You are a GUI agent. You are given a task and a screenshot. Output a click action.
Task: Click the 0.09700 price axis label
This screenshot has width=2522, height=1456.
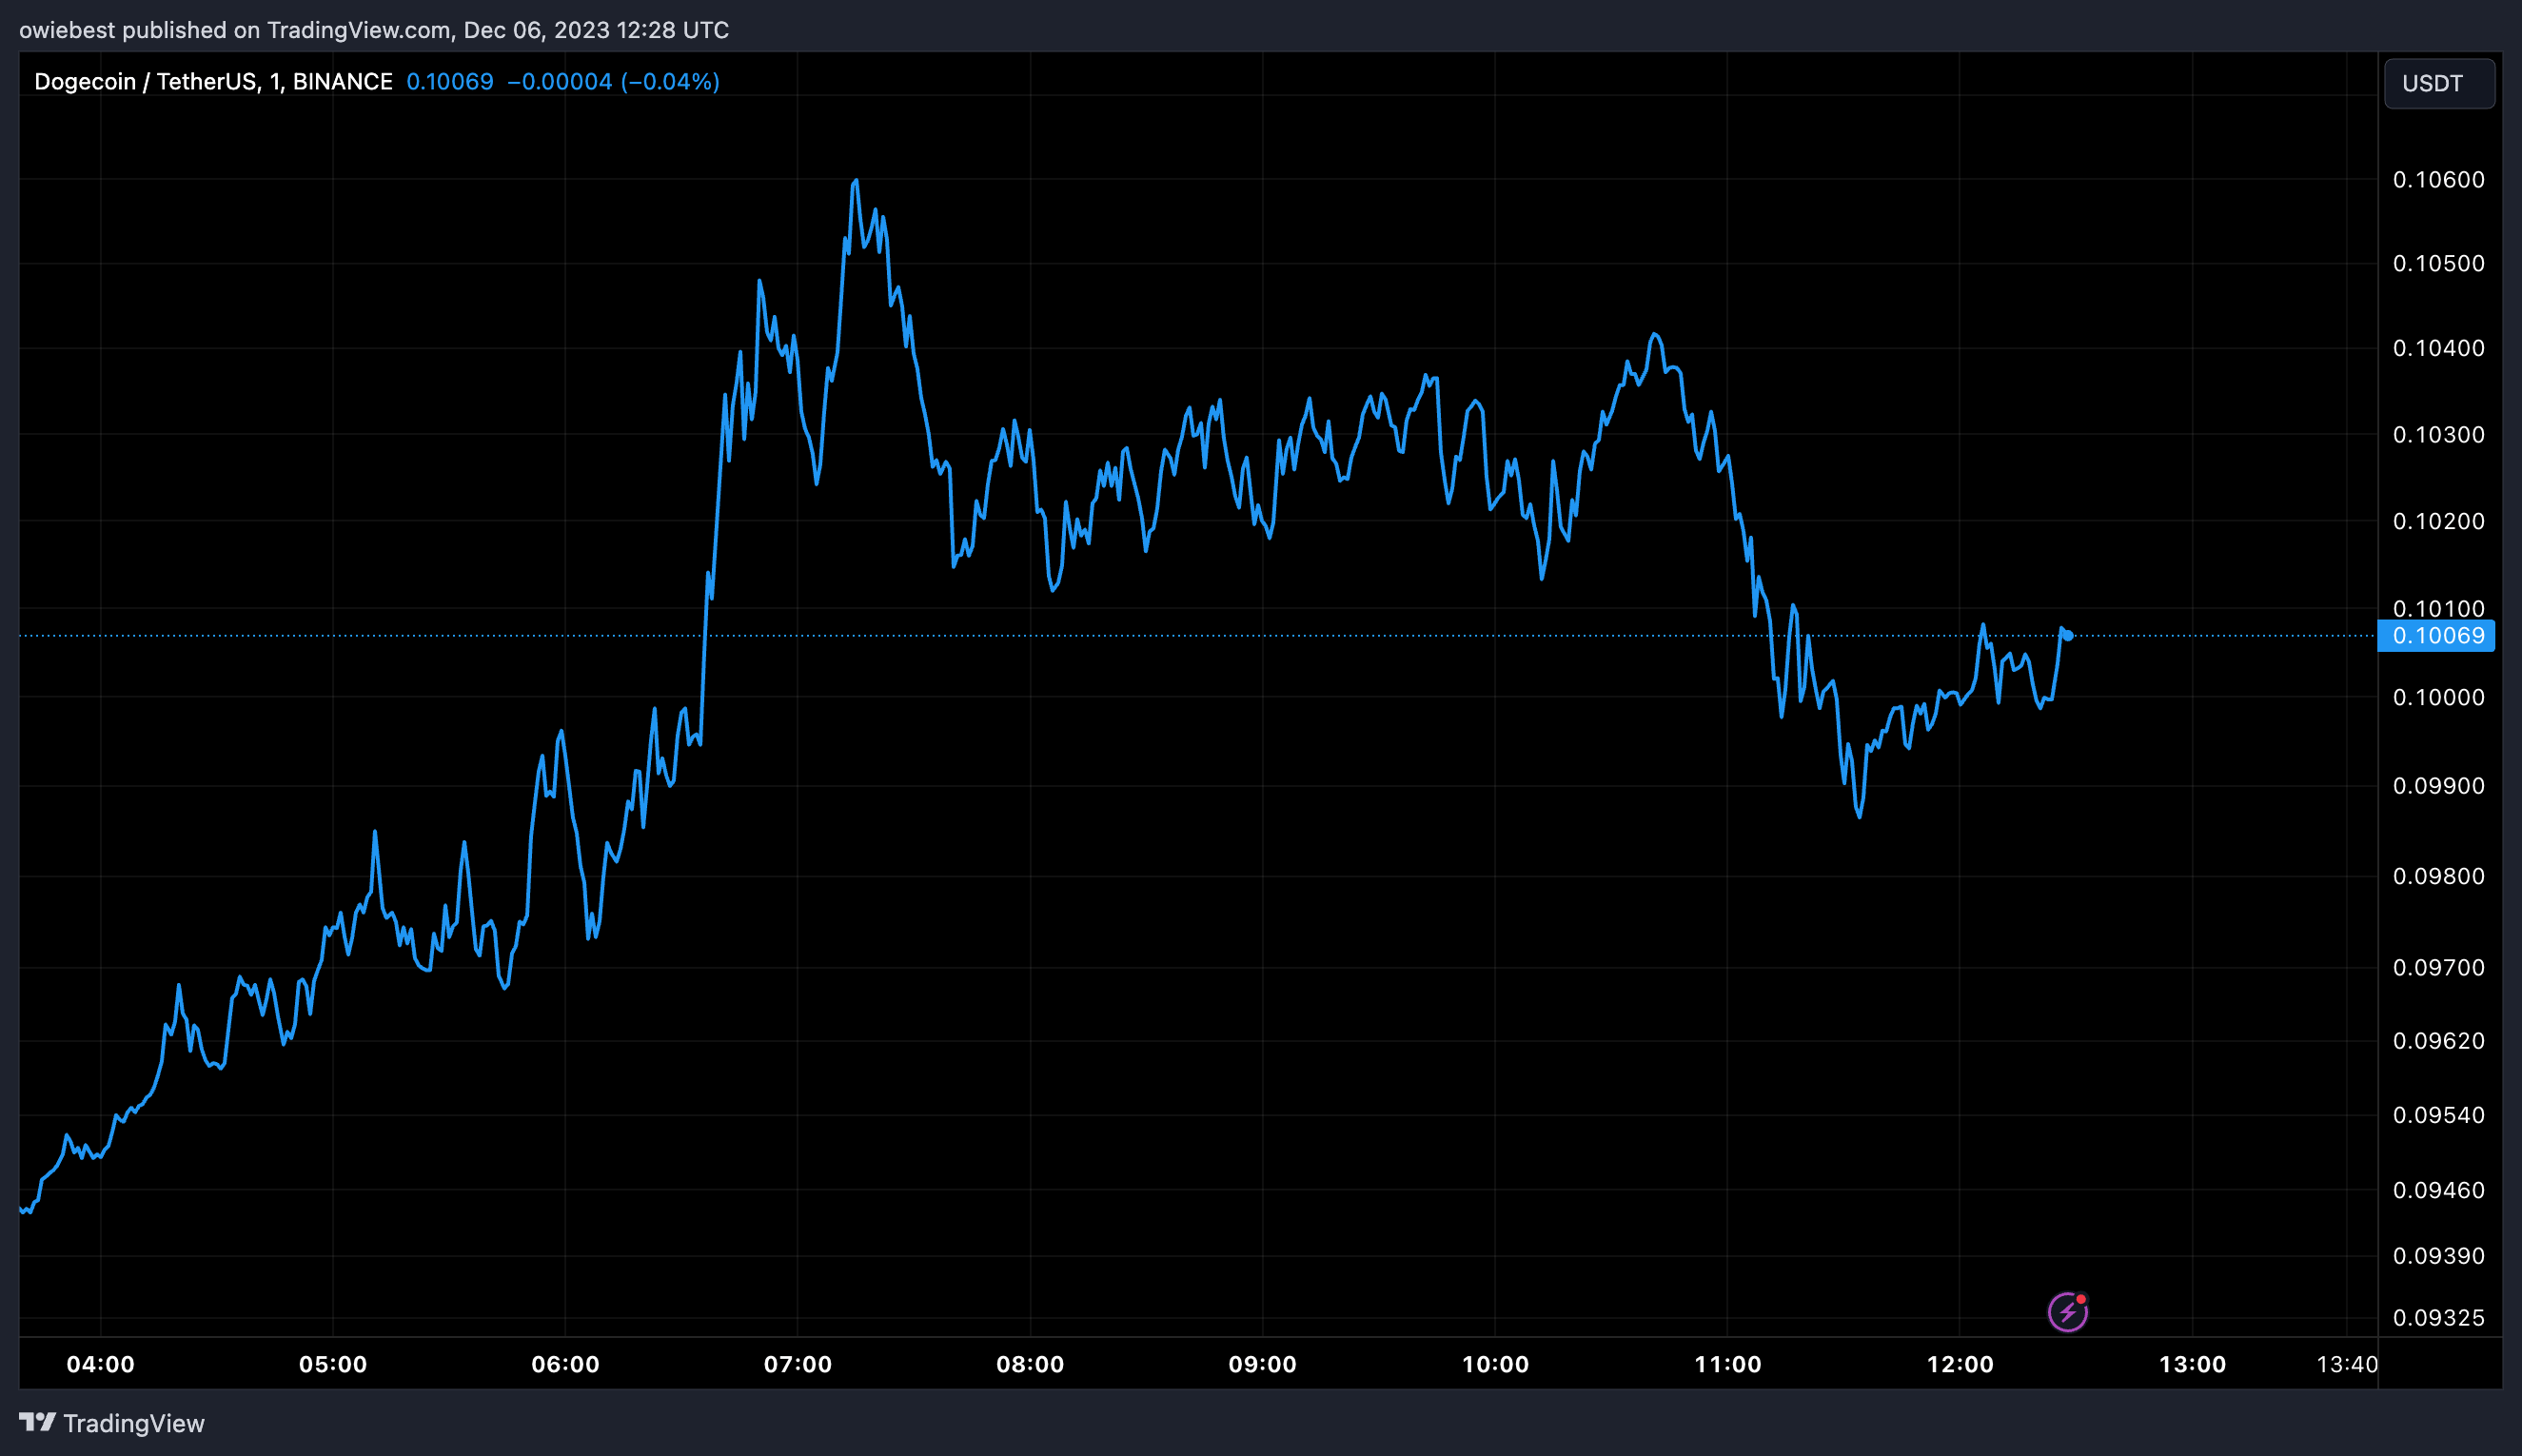2438,967
